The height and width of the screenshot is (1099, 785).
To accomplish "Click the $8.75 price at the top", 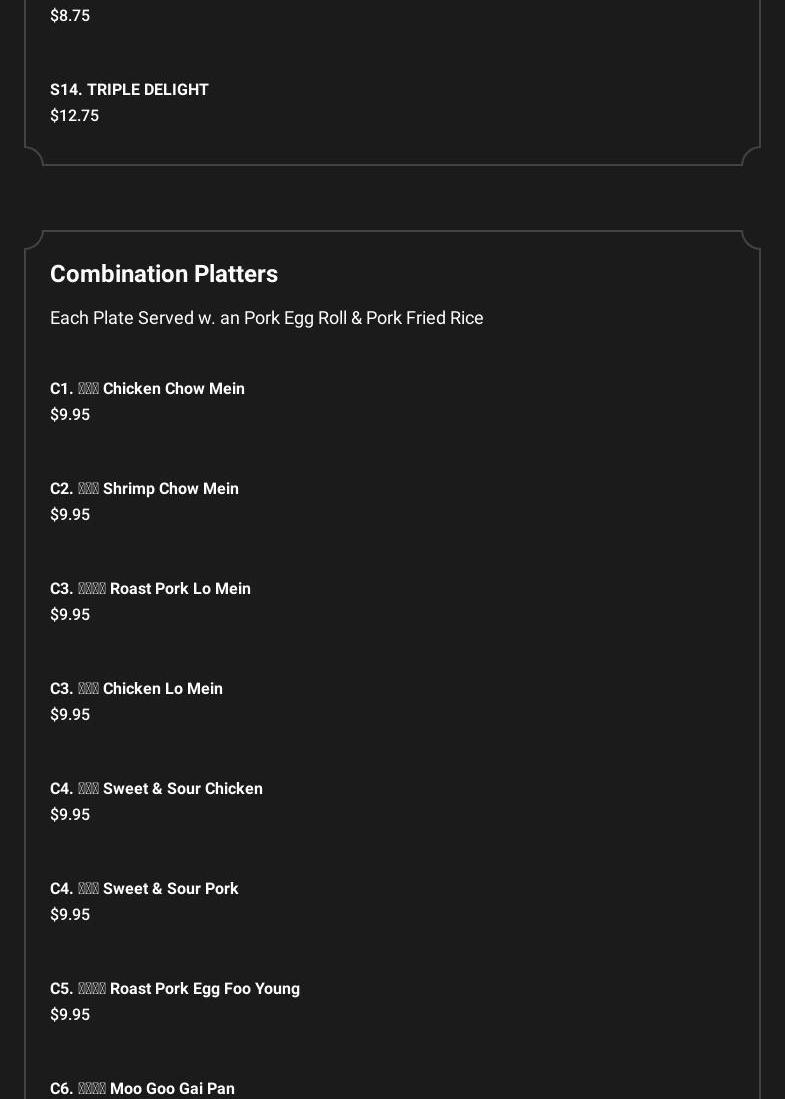I will pos(70,15).
